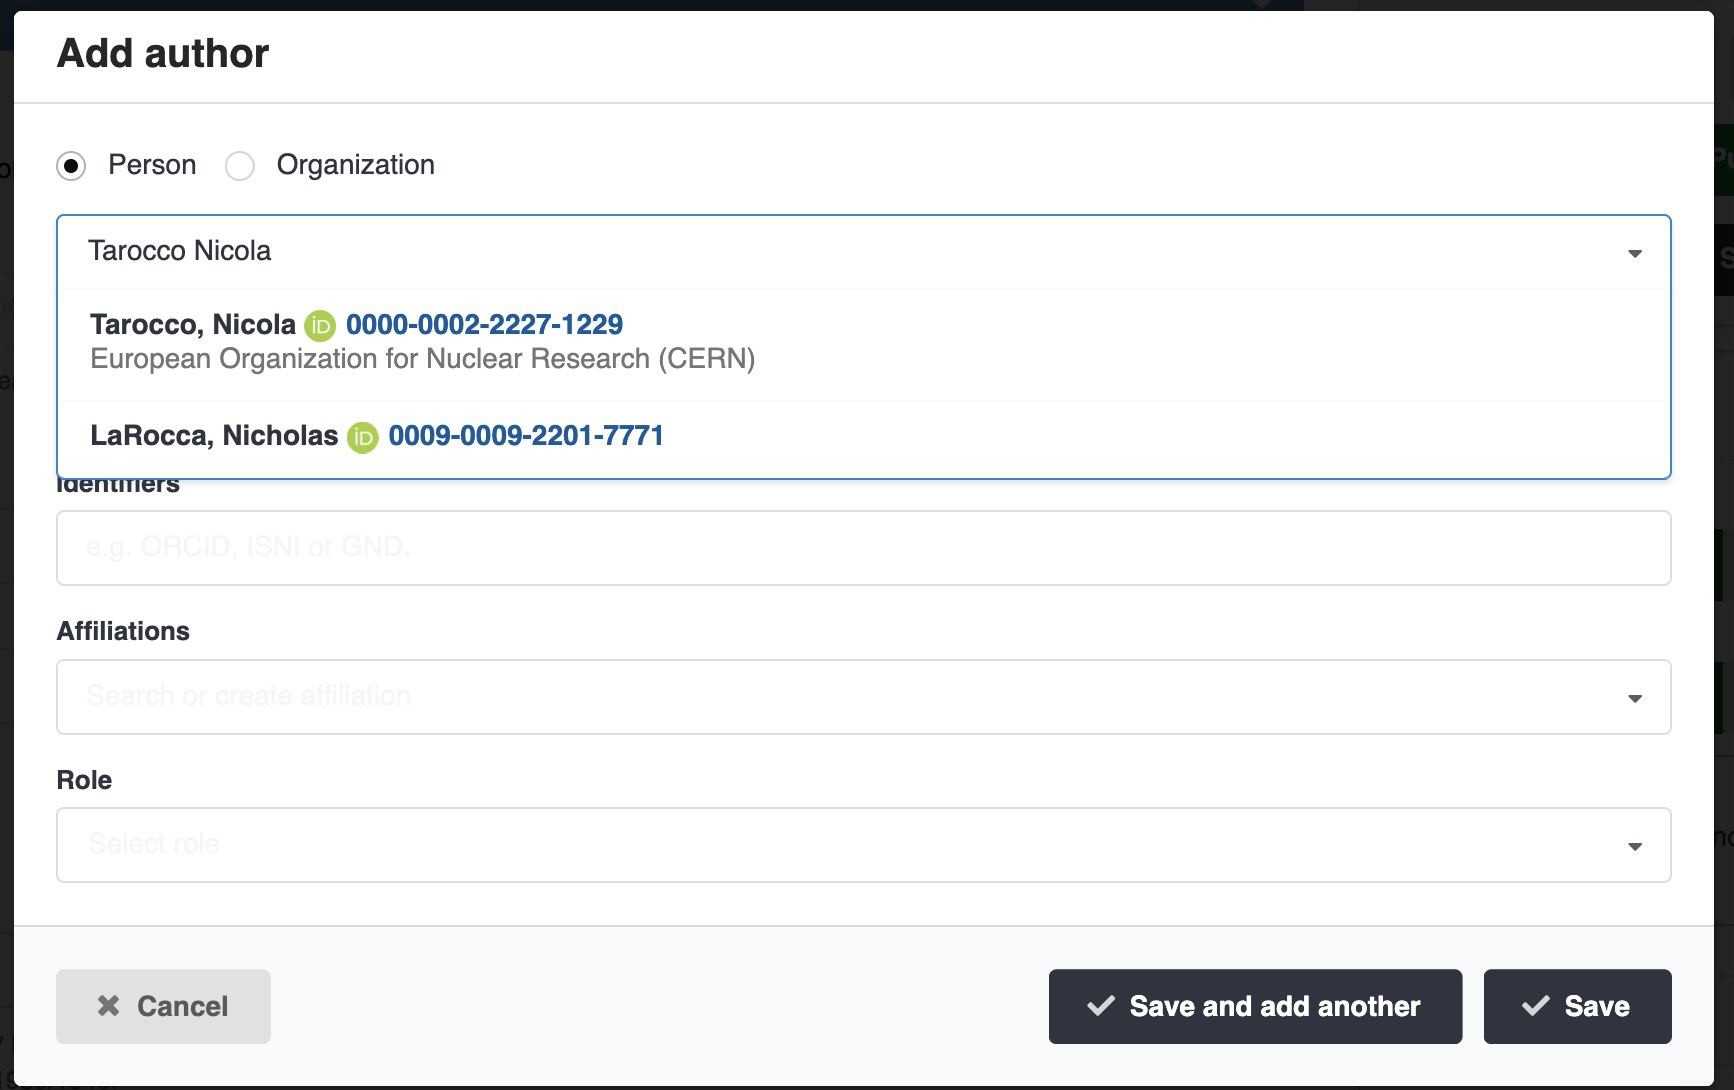Screen dimensions: 1734x1090
Task: Open ORCID link 0009-0009-2201-7771
Action: coord(526,436)
